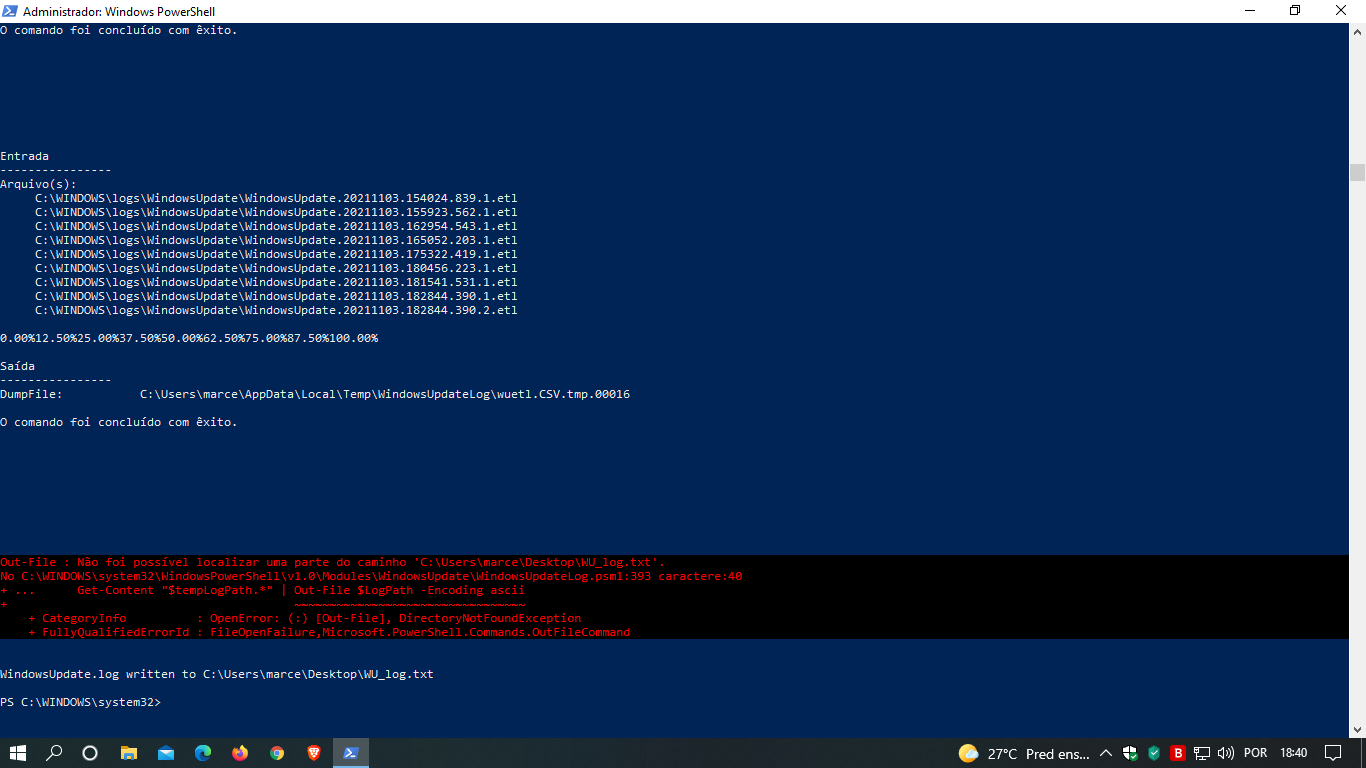Open the network tray icon
Viewport: 1366px width, 768px height.
(1202, 753)
